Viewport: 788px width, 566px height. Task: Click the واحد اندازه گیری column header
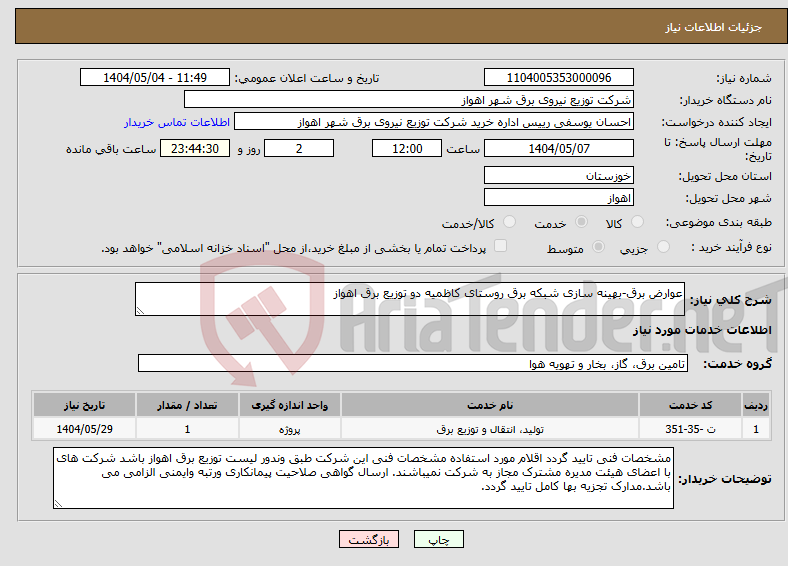click(290, 405)
